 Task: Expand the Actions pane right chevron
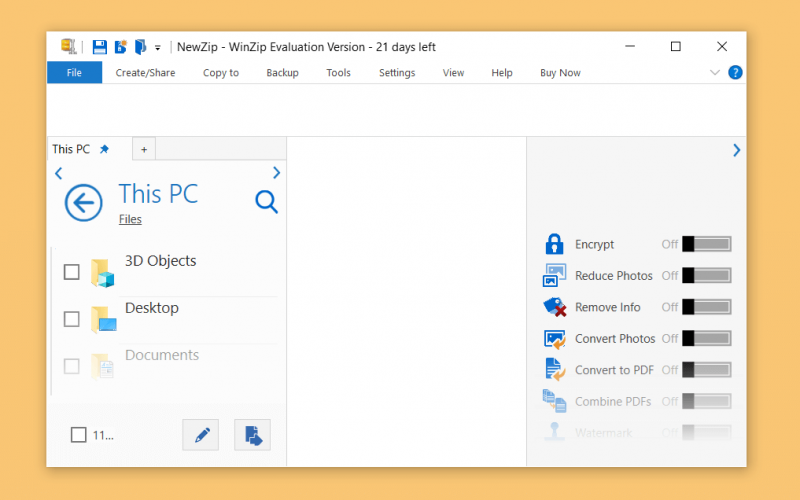click(x=736, y=150)
